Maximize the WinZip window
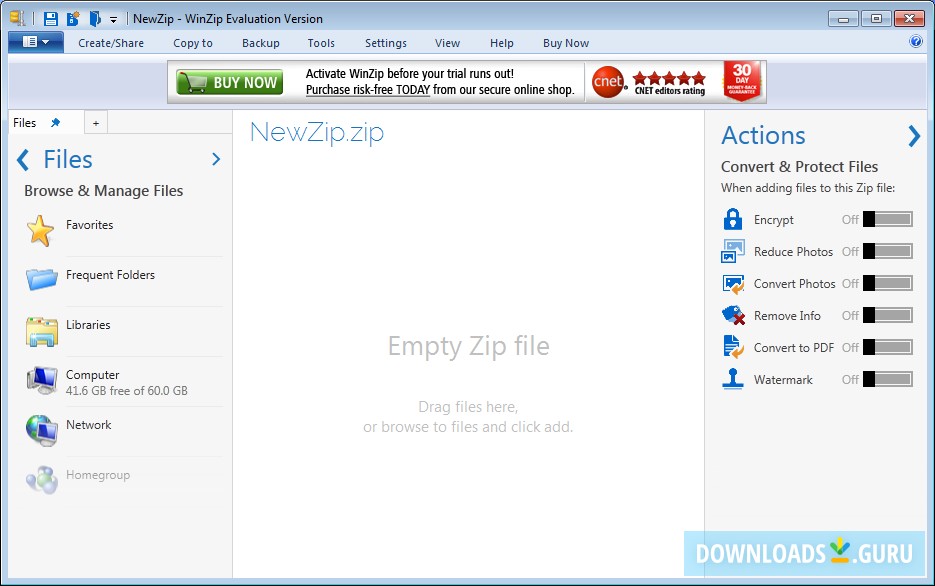Image resolution: width=935 pixels, height=586 pixels. coord(876,18)
